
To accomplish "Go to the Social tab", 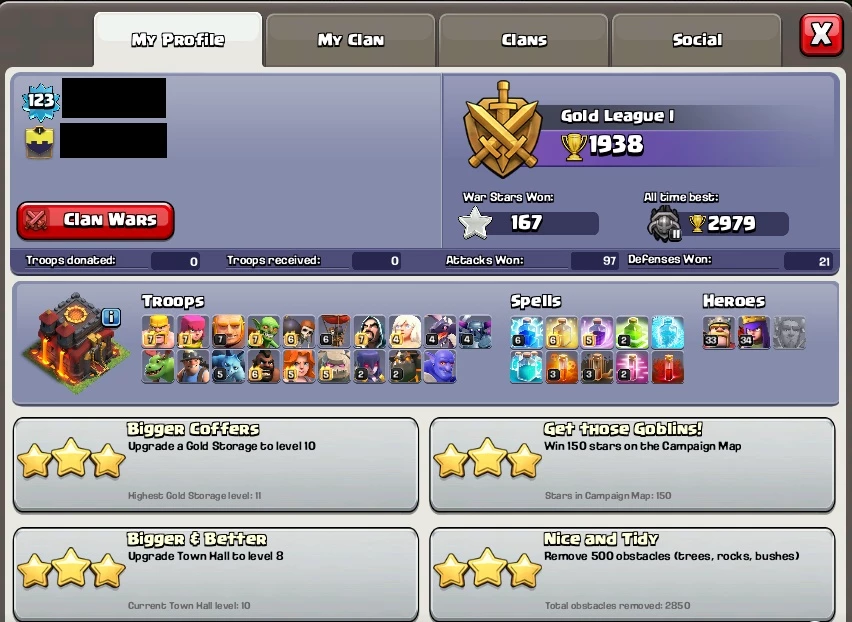I will (697, 40).
